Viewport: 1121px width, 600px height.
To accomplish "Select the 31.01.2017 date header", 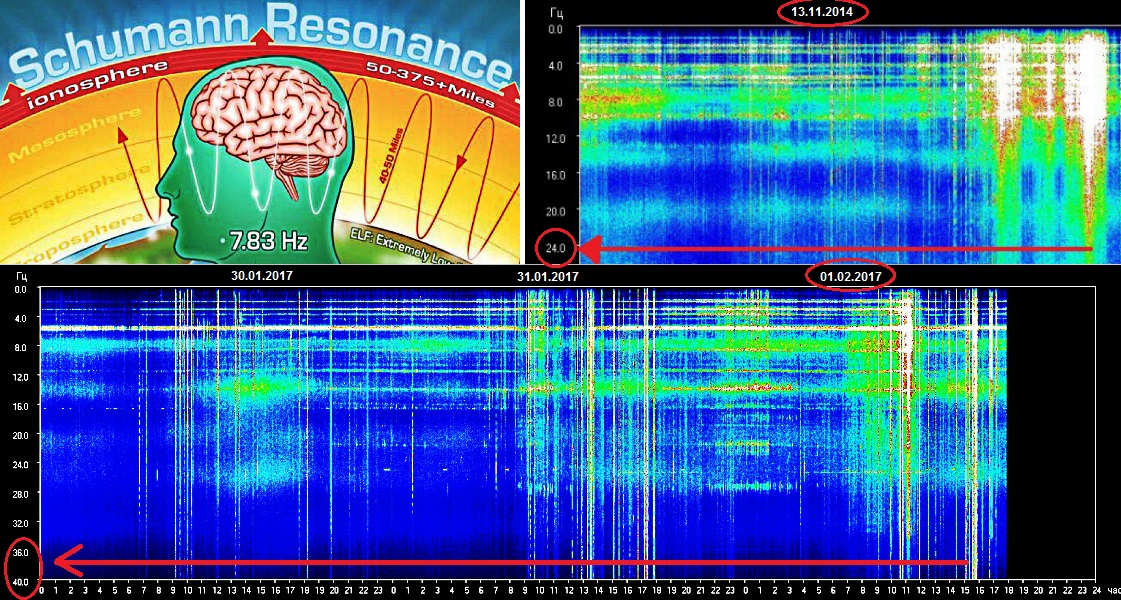I will pyautogui.click(x=546, y=275).
